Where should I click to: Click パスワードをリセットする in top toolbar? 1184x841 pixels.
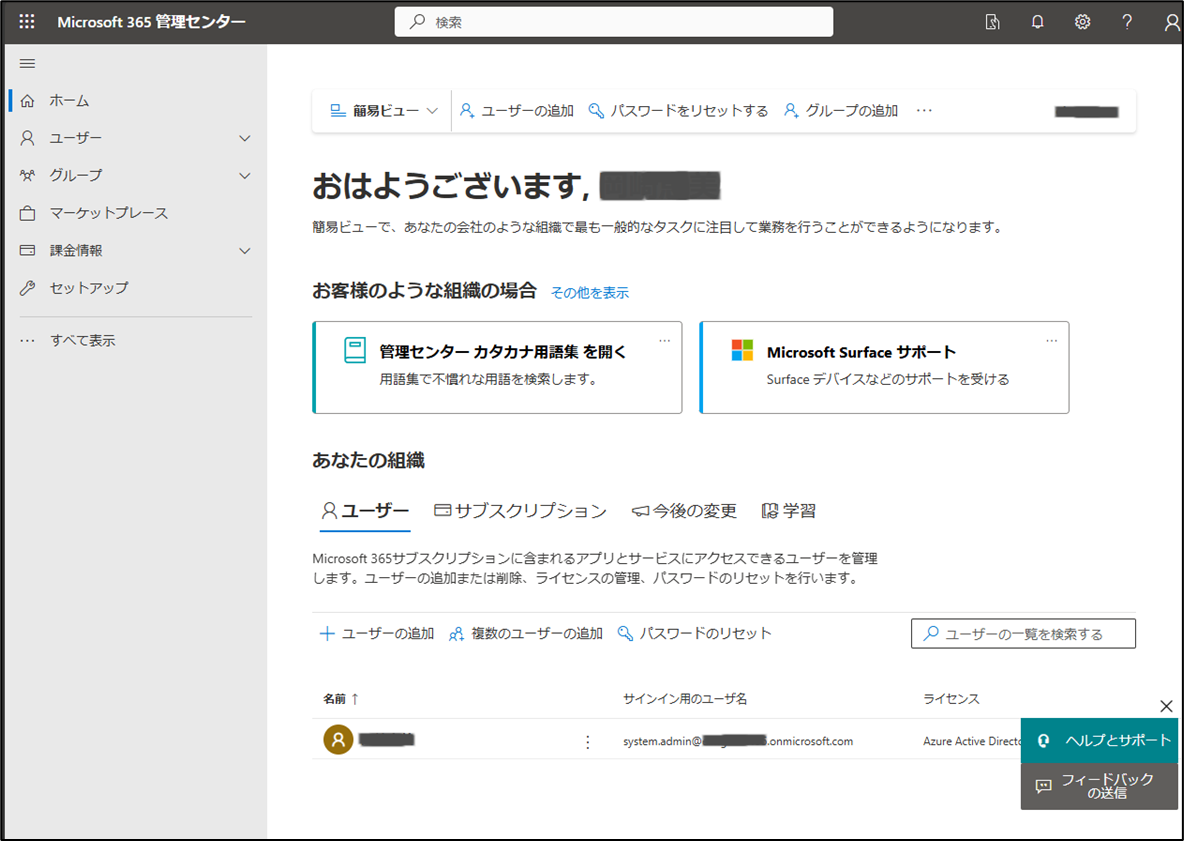678,111
